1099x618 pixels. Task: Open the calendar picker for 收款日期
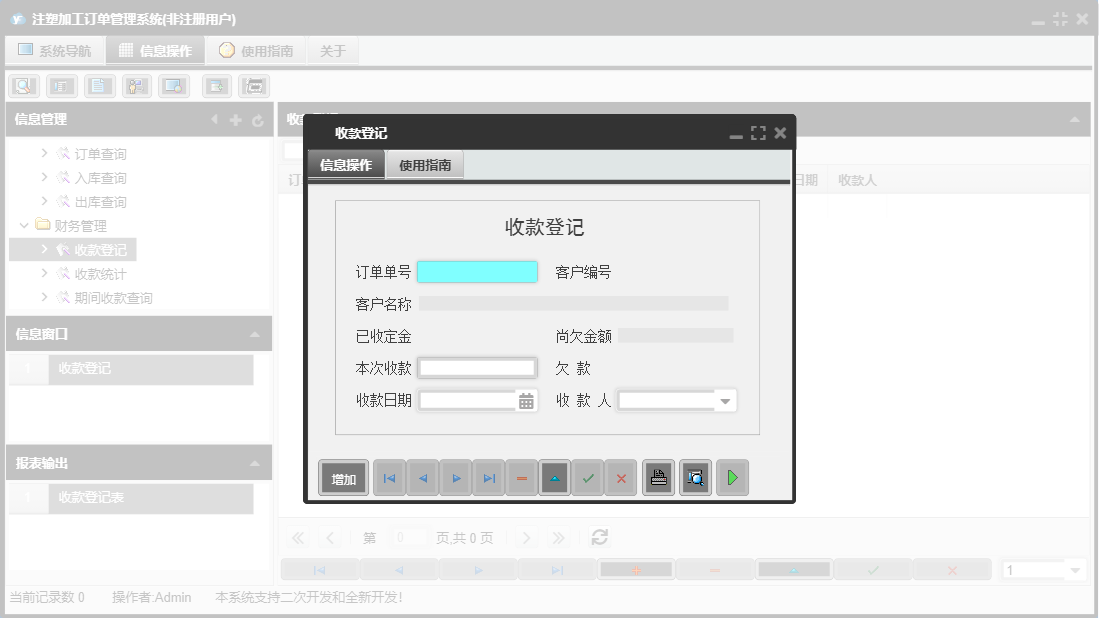(528, 400)
